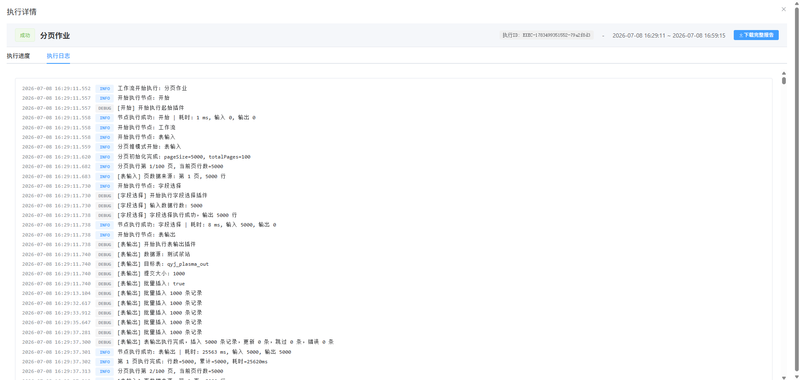Screen dimensions: 800x380
Task: Click the log panel scroll-down arrow
Action: (784, 377)
